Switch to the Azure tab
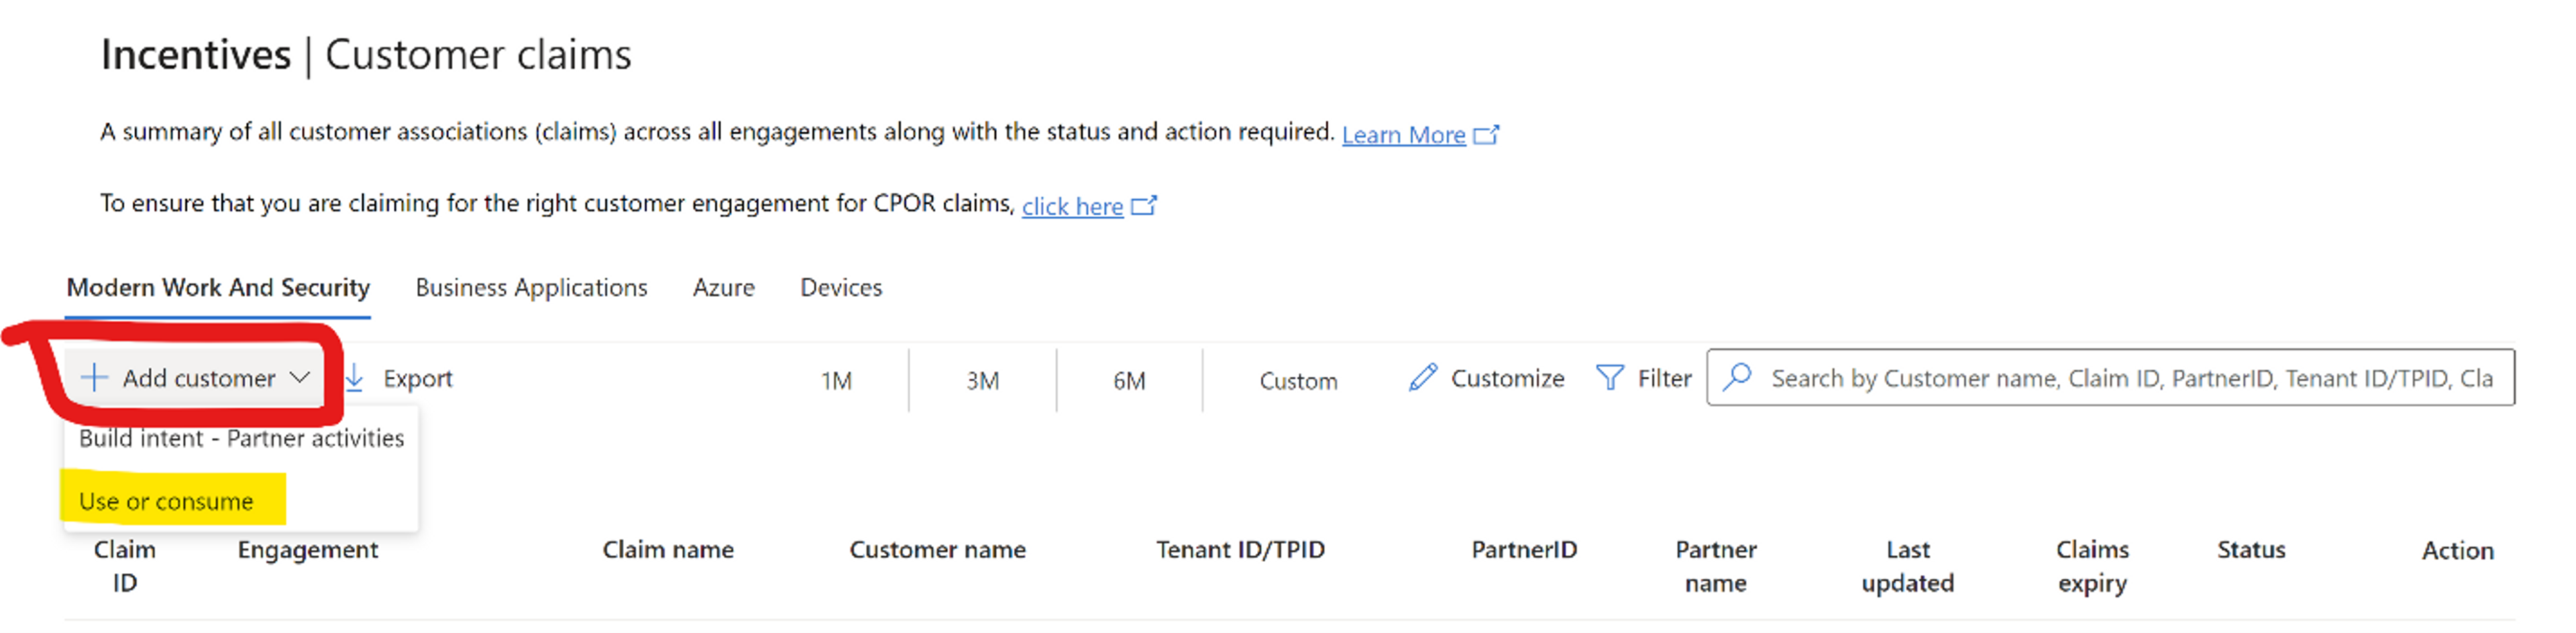 pyautogui.click(x=723, y=288)
